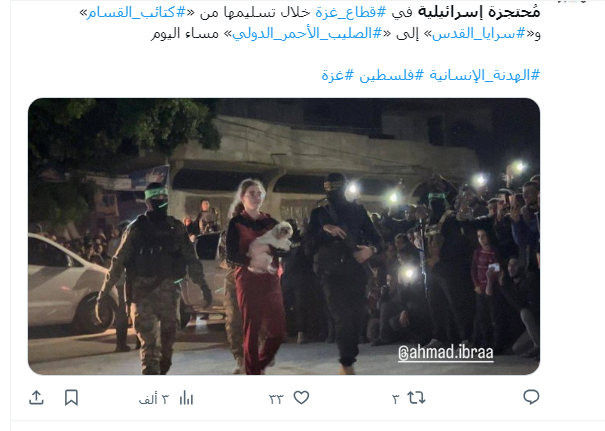The width and height of the screenshot is (605, 431).
Task: Click the views count ٣ ألف
Action: pos(154,399)
